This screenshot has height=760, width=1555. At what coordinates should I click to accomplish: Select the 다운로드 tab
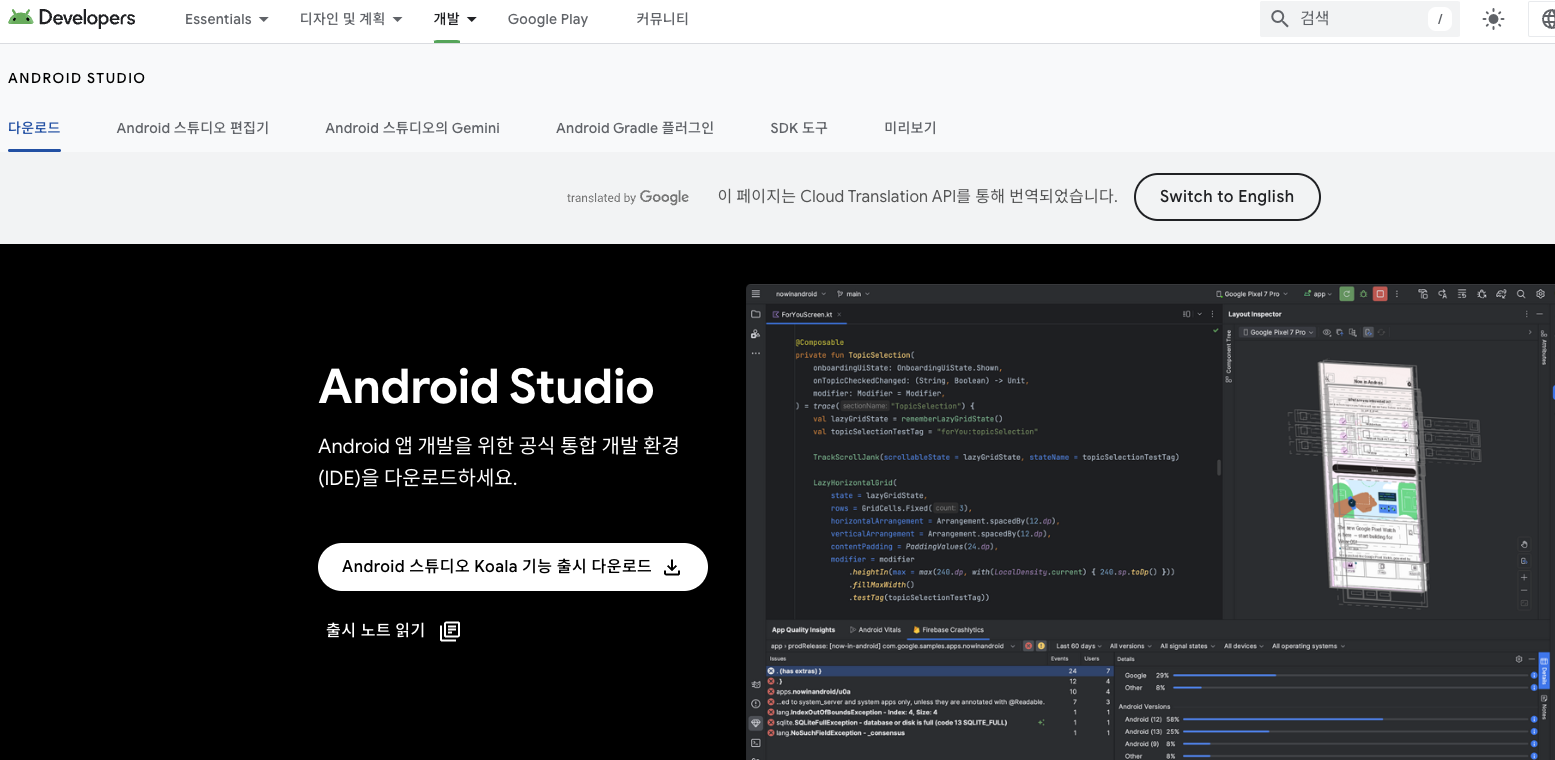tap(34, 128)
